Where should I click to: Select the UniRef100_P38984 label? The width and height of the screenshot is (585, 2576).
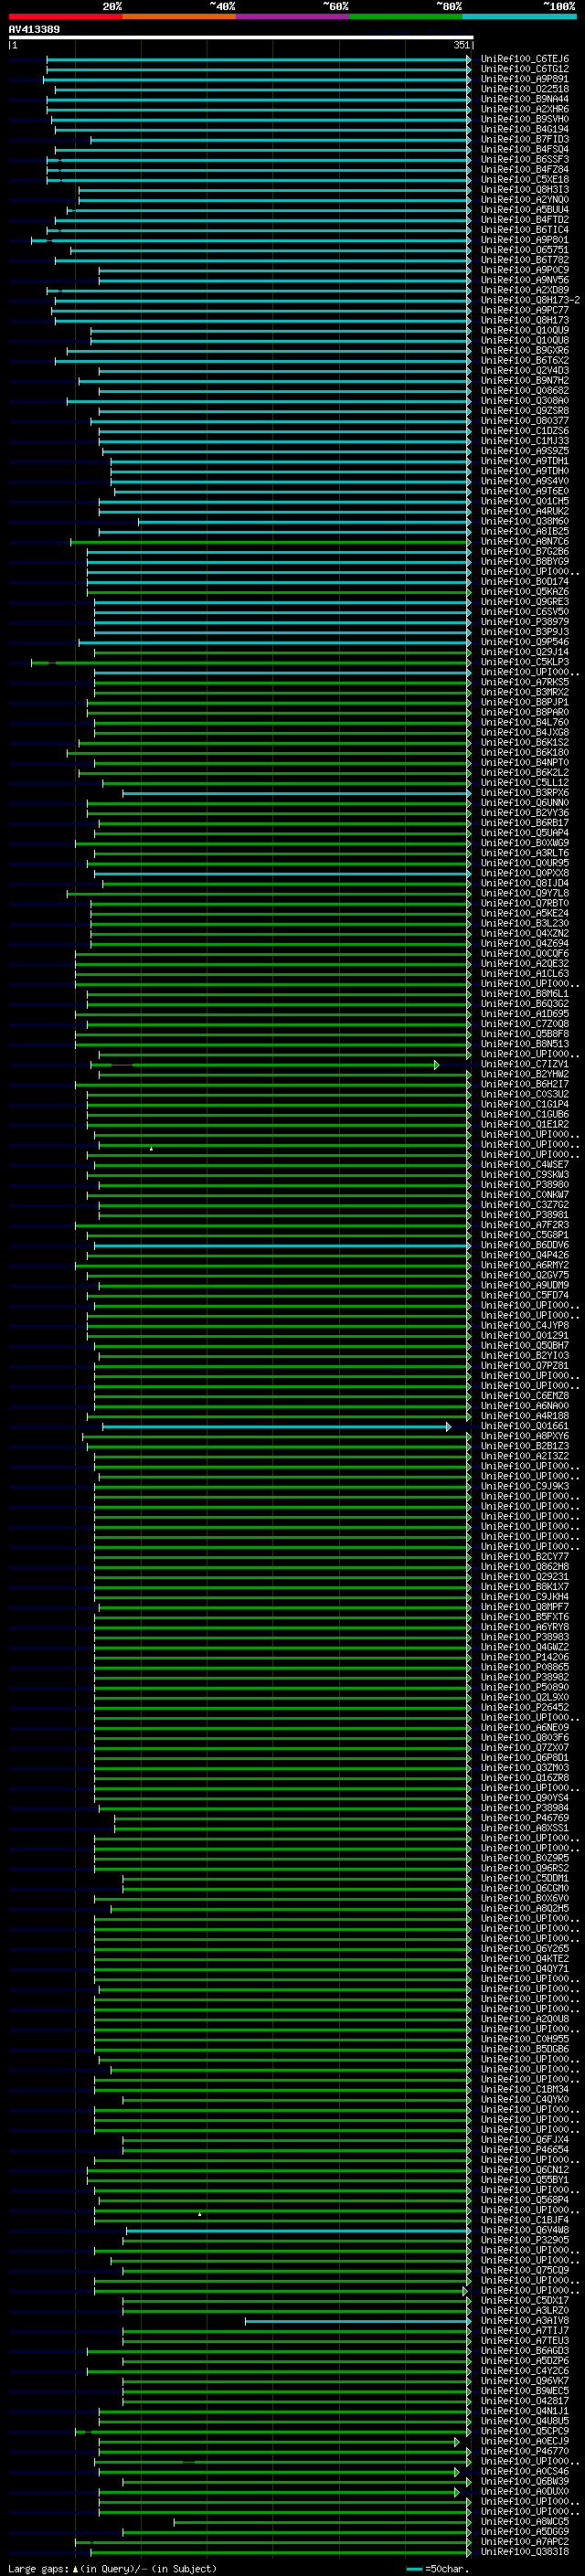[x=525, y=1808]
